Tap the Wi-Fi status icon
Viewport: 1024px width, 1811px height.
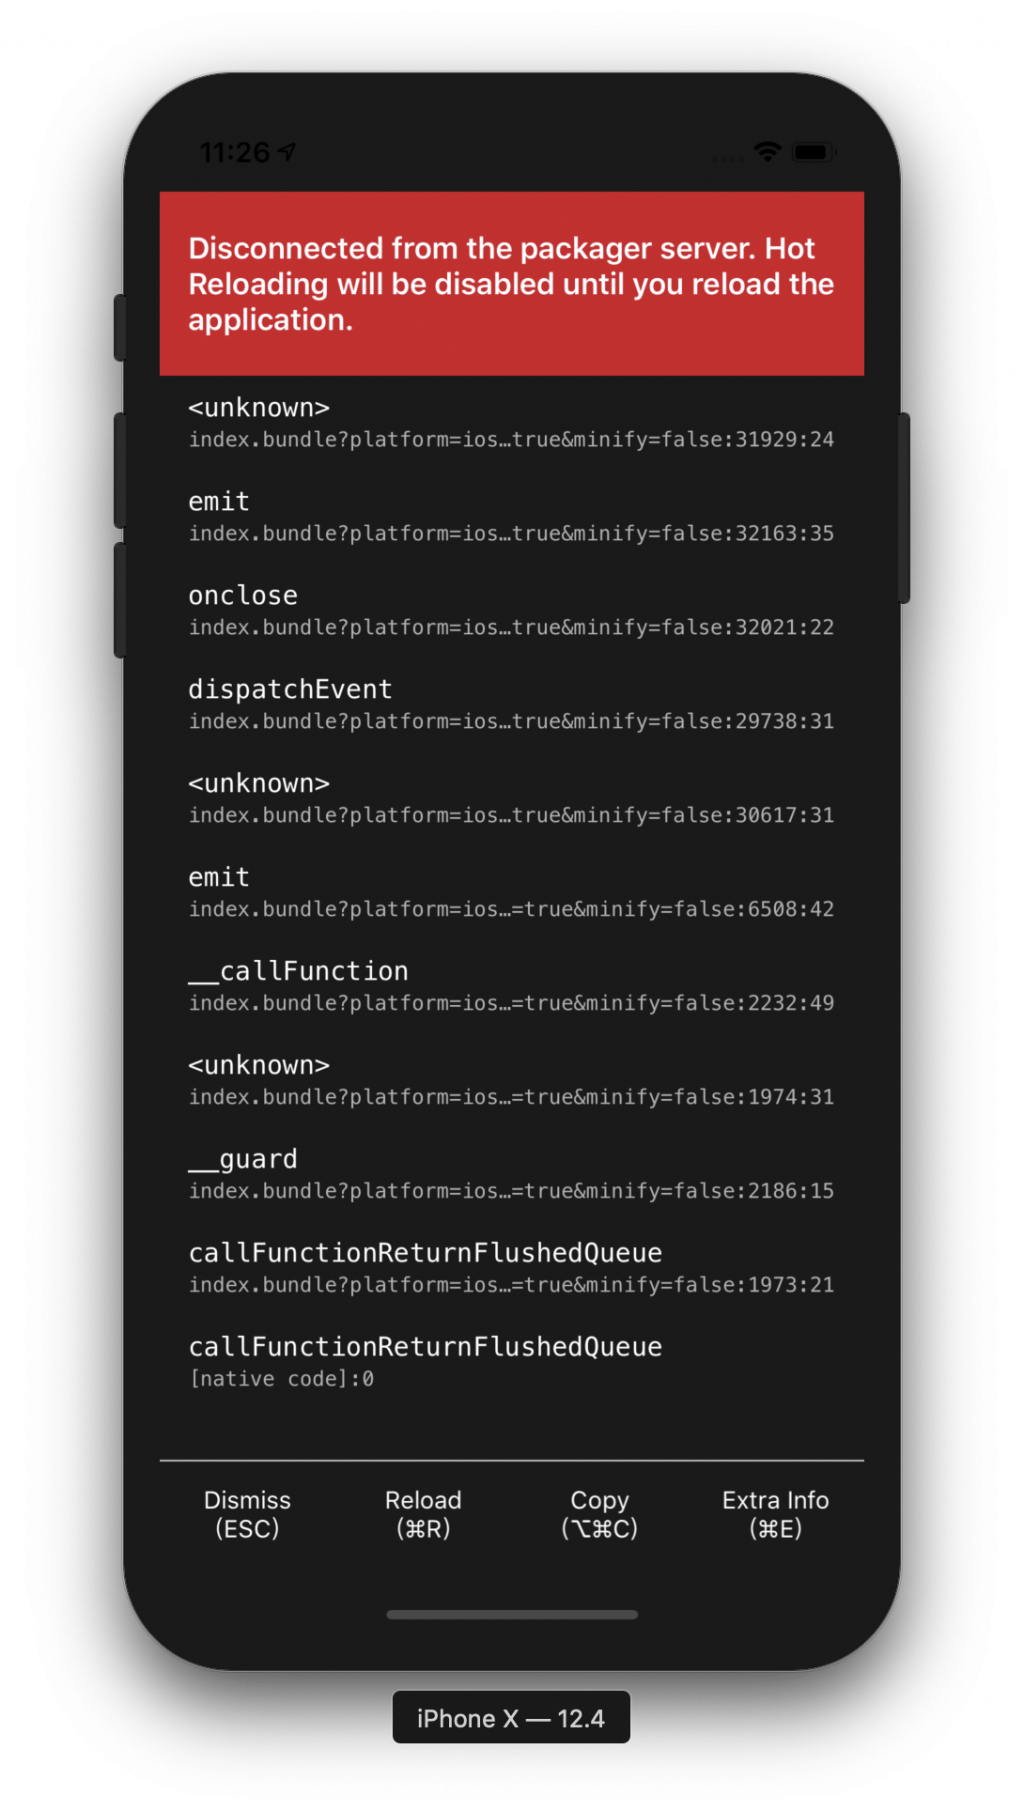coord(767,152)
